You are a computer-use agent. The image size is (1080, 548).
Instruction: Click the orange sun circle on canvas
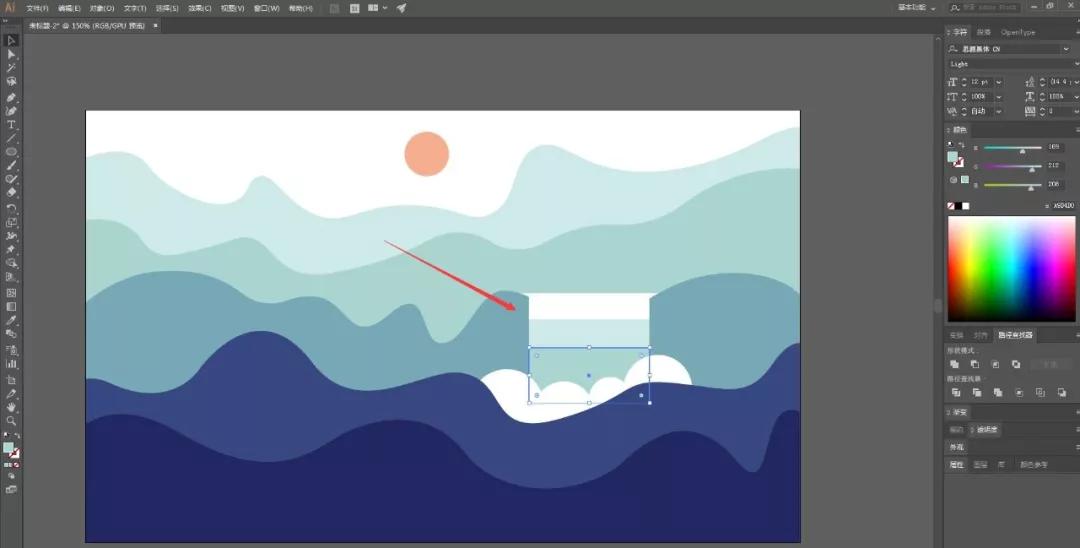tap(426, 154)
